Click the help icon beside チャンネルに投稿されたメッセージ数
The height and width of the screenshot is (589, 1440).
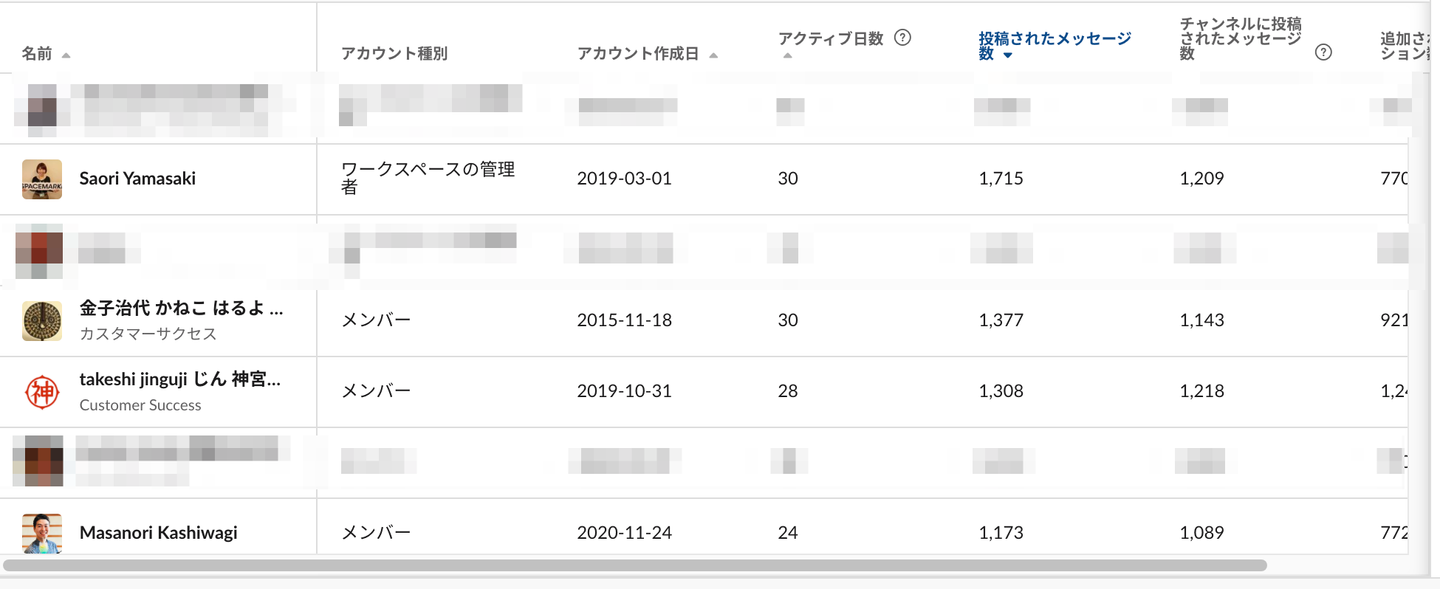point(1323,53)
